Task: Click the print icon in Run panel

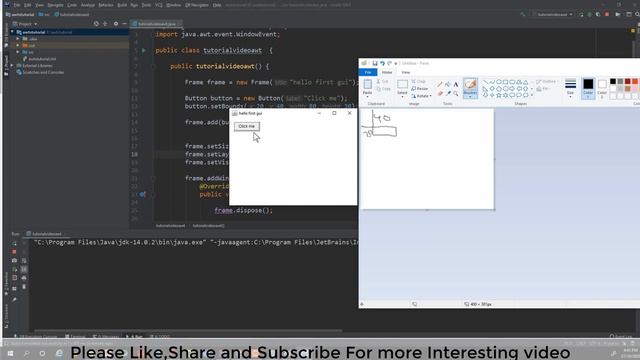Action: tap(24, 278)
